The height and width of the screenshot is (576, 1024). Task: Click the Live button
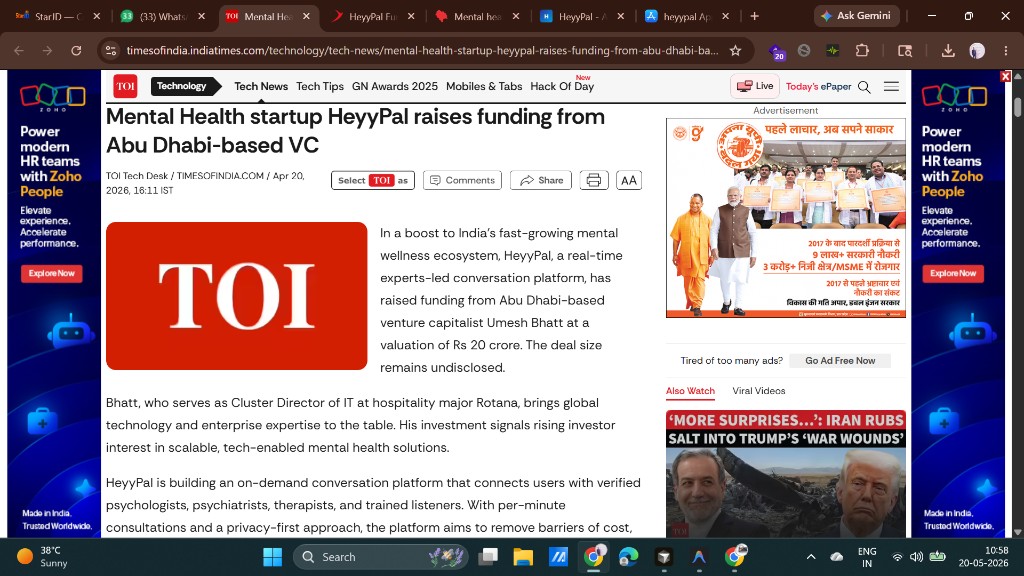[x=755, y=86]
